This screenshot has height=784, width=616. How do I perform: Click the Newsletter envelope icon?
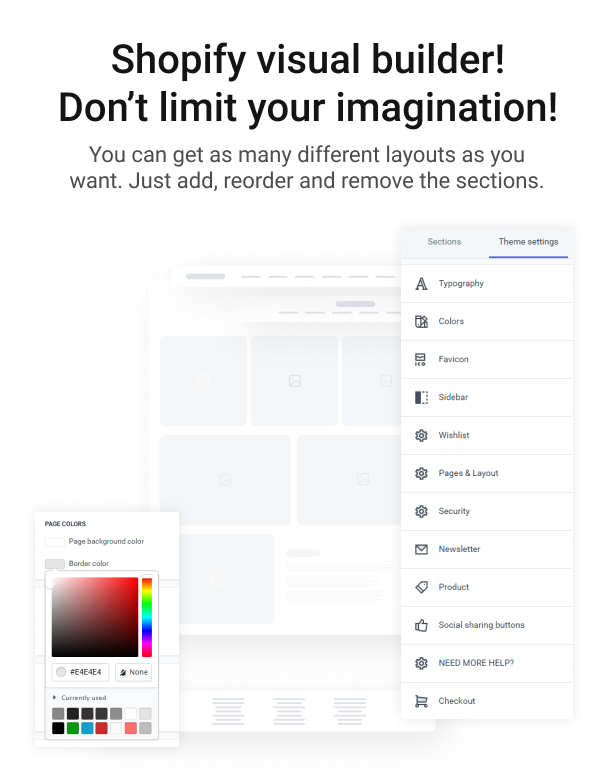[x=421, y=550]
